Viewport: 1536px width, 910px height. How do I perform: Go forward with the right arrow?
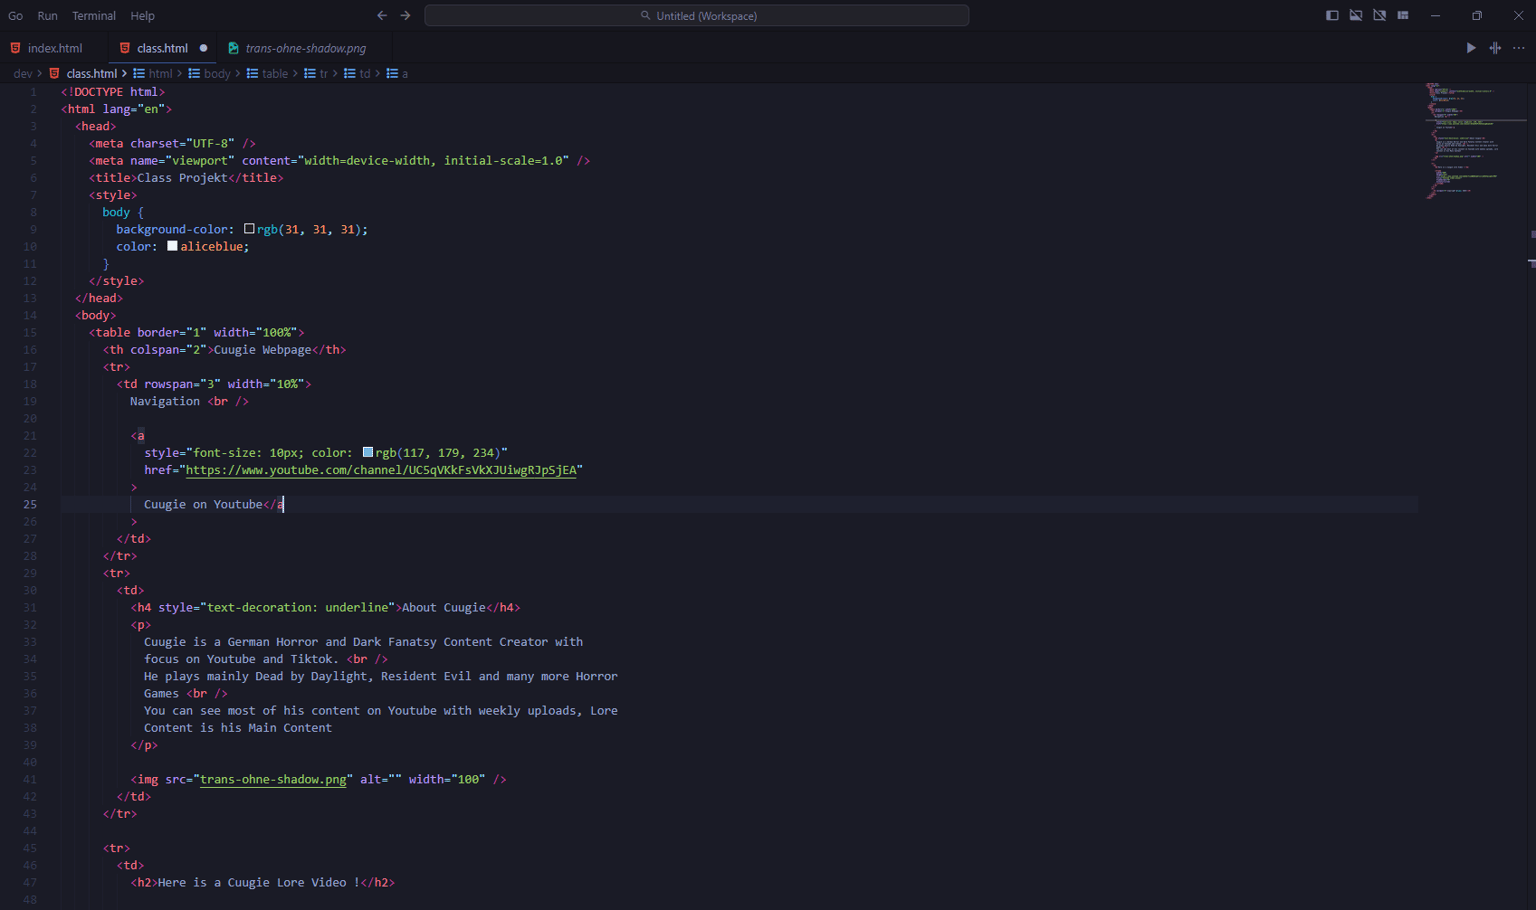tap(405, 15)
